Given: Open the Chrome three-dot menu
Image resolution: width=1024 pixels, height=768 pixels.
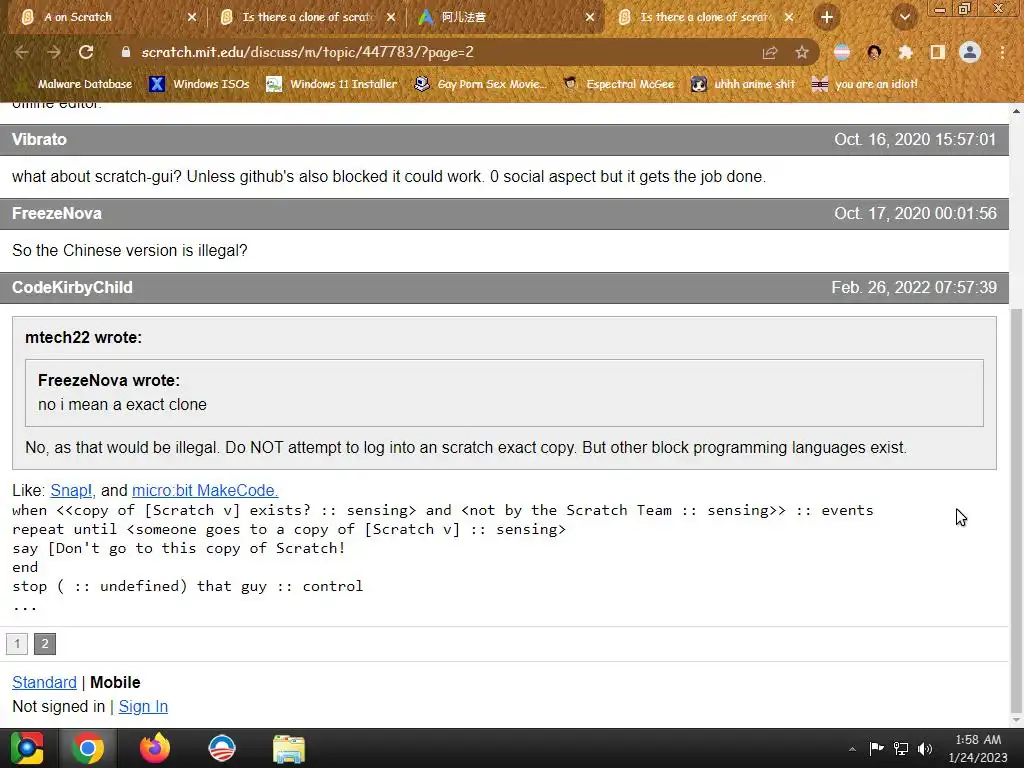Looking at the screenshot, I should coord(1002,52).
